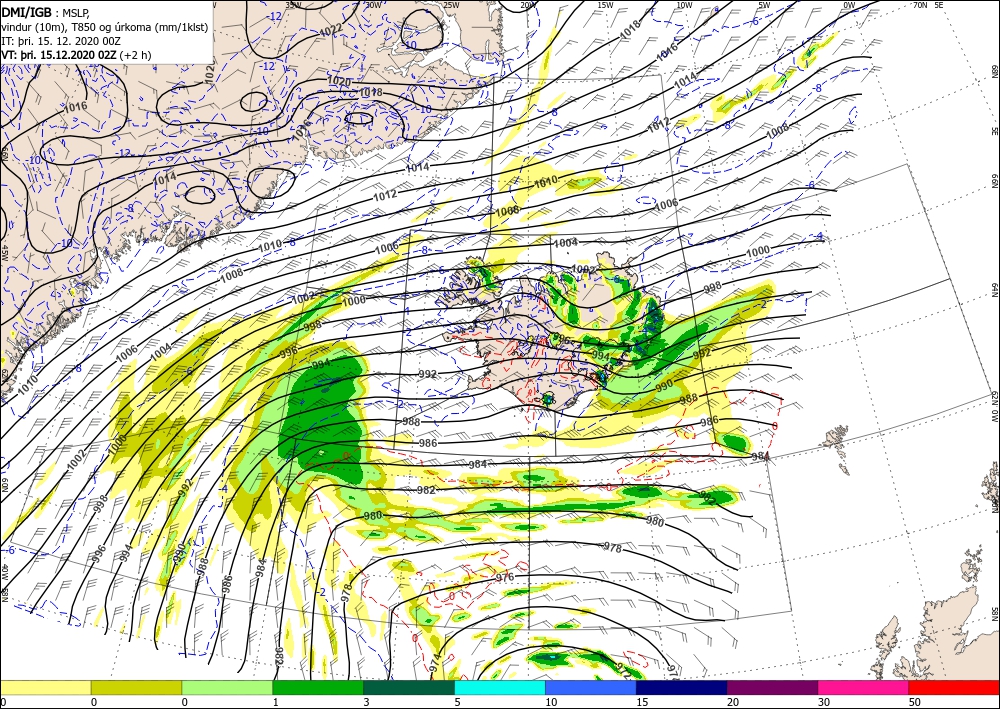The height and width of the screenshot is (709, 1000).
Task: Click the pale yellow legend swatch
Action: coord(45,687)
